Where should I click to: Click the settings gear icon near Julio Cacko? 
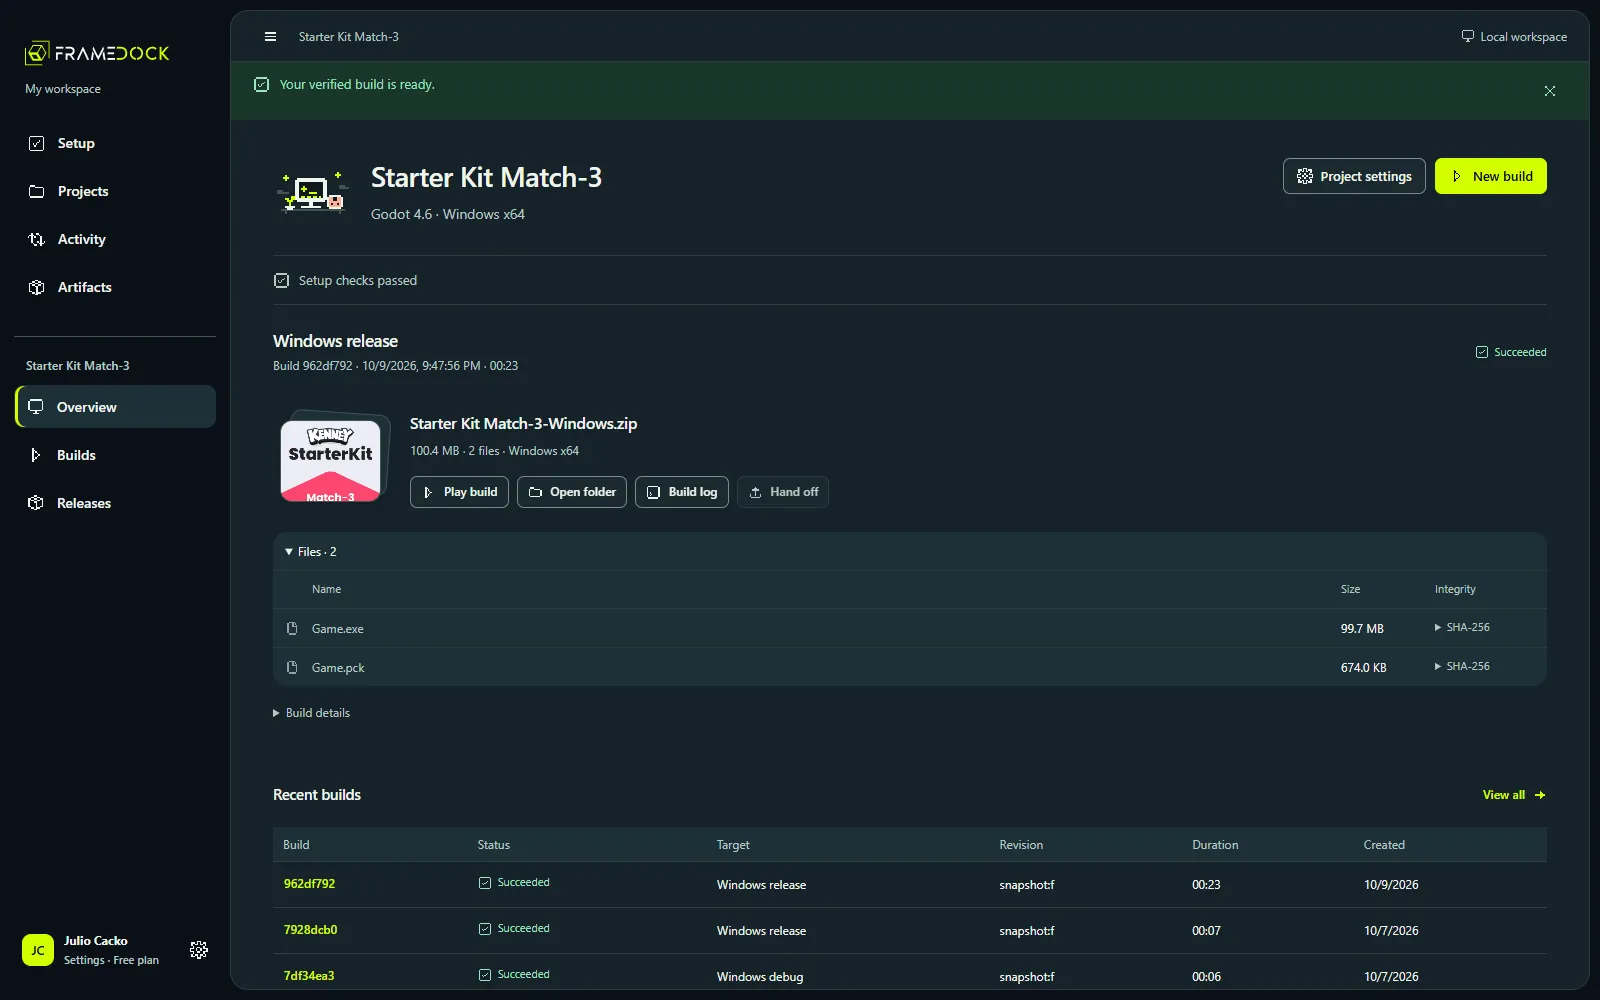(x=199, y=950)
